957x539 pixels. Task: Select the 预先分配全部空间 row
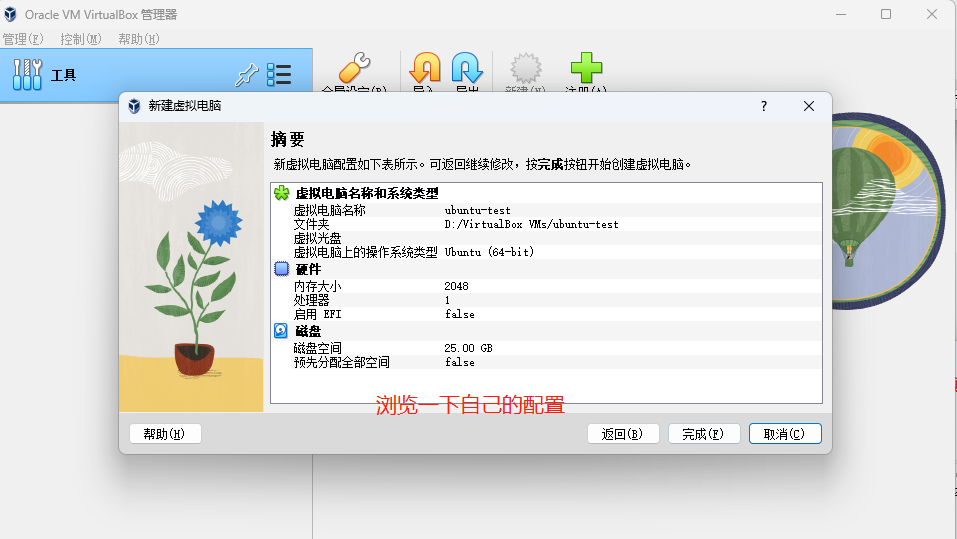tap(546, 363)
